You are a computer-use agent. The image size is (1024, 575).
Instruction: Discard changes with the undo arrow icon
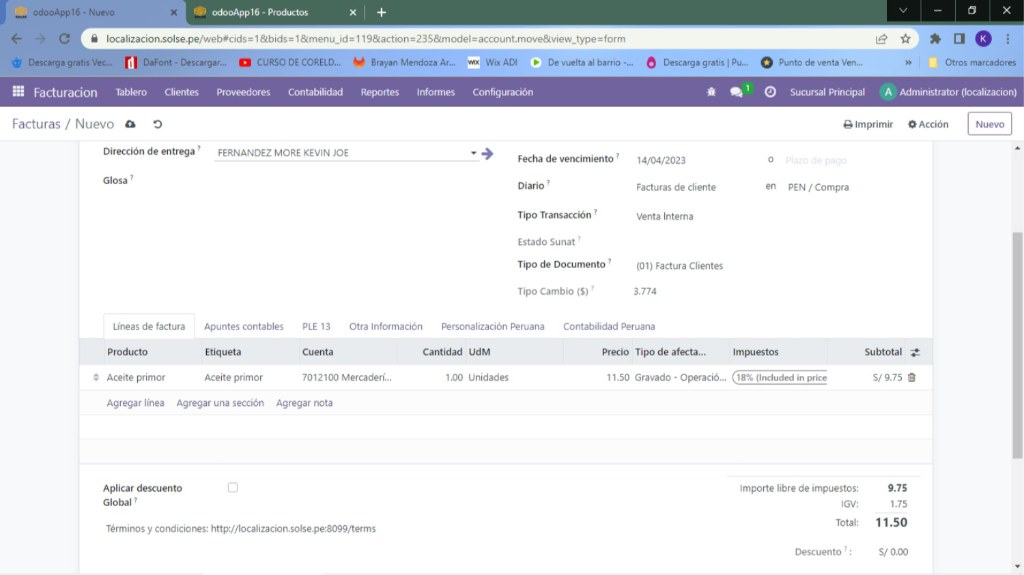[x=157, y=124]
